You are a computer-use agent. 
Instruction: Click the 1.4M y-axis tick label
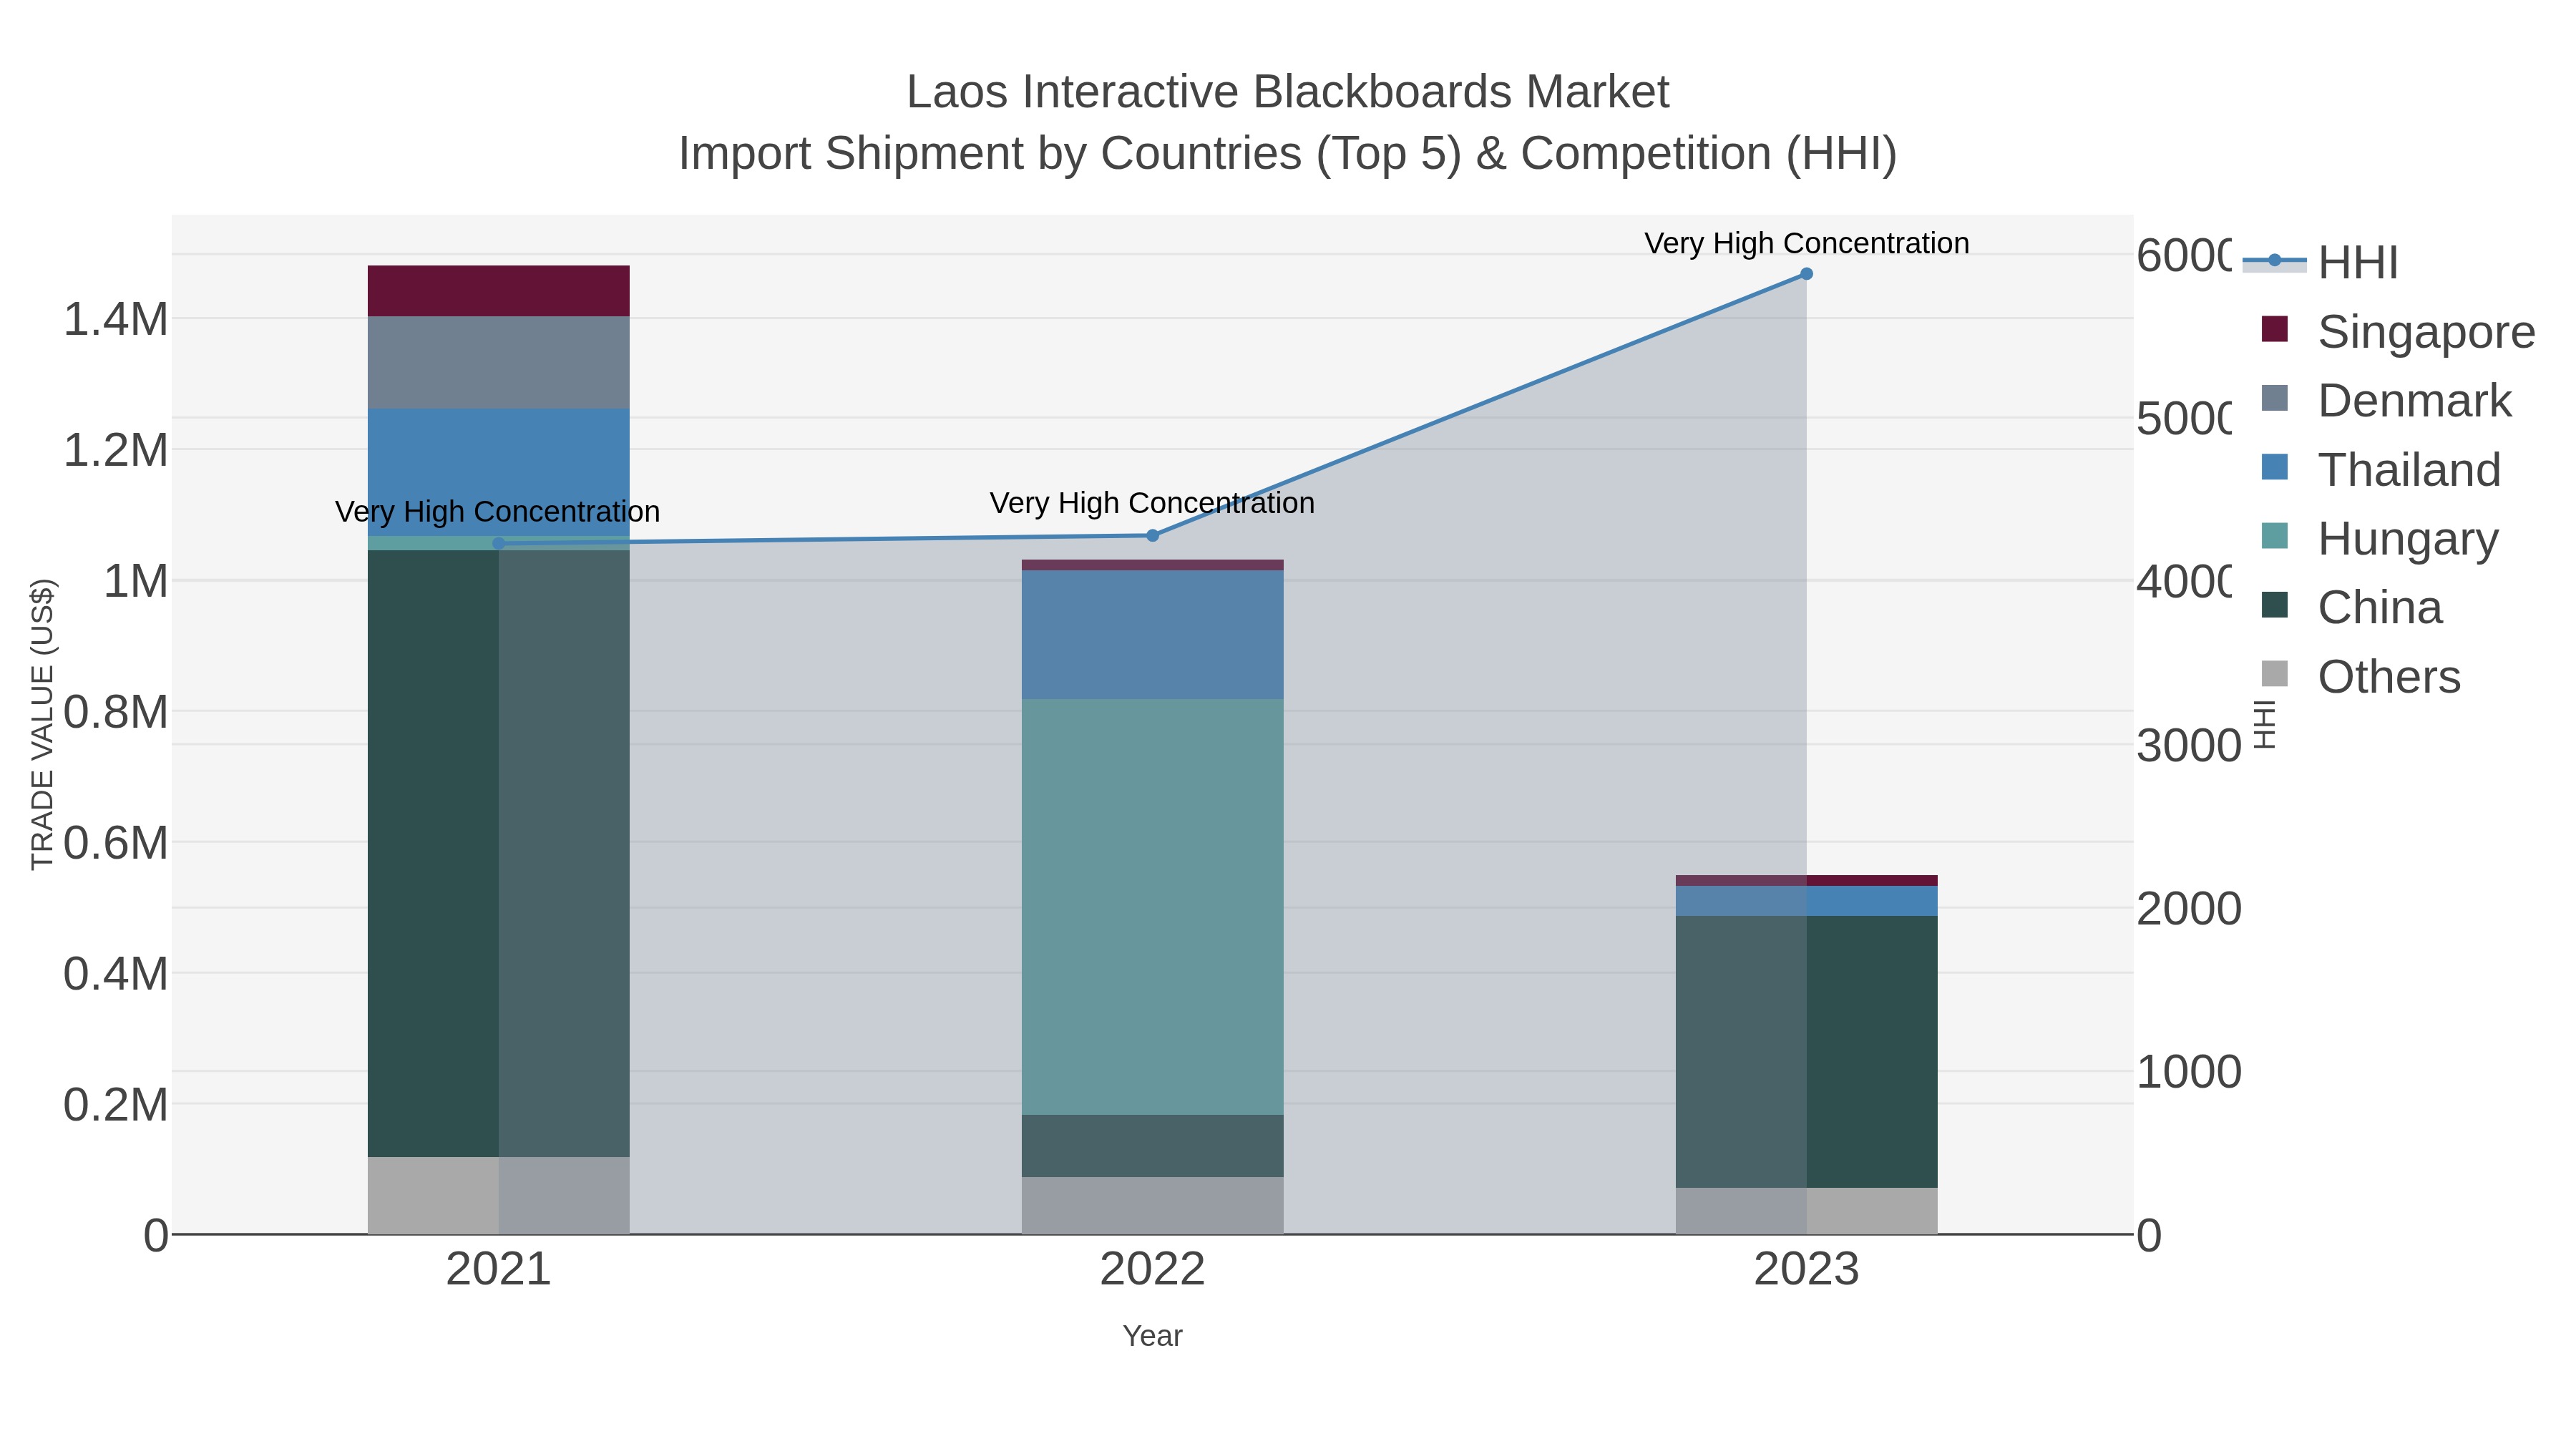116,320
